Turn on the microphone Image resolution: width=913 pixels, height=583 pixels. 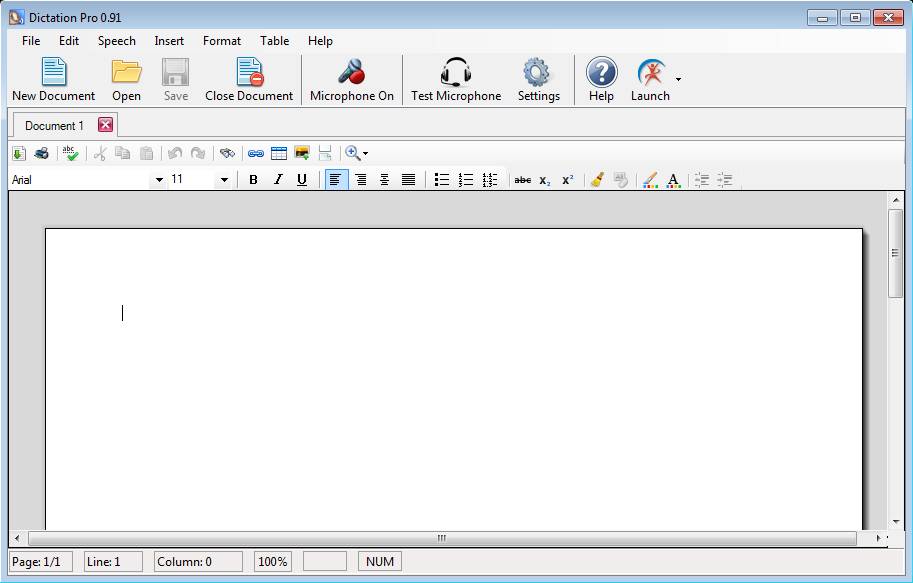click(351, 80)
